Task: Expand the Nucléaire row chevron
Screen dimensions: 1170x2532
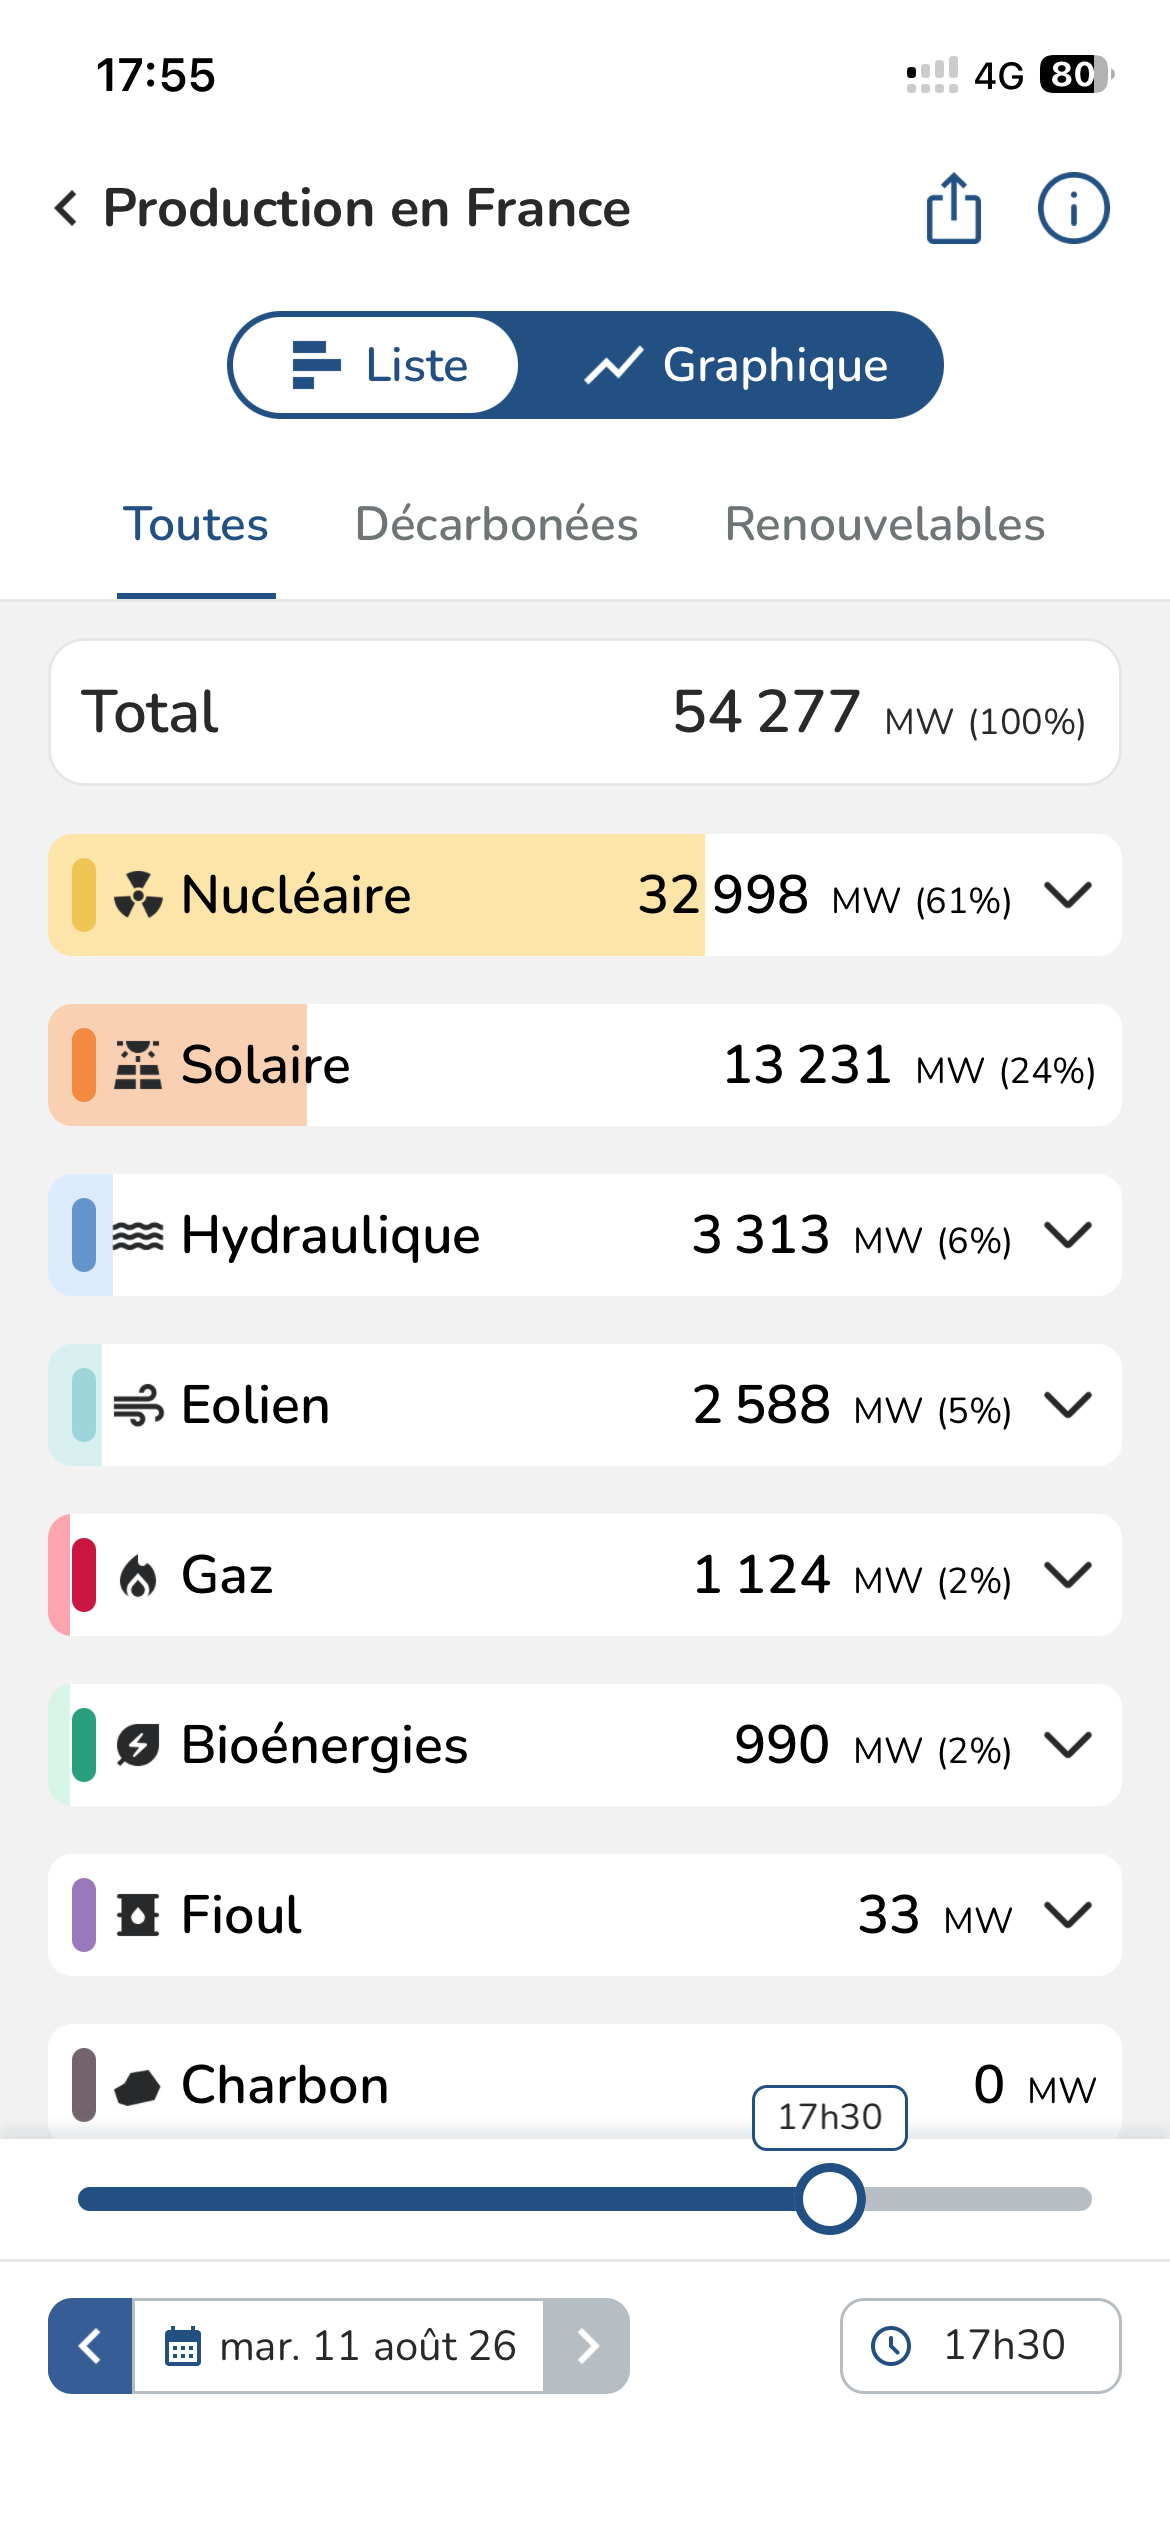Action: coord(1068,894)
